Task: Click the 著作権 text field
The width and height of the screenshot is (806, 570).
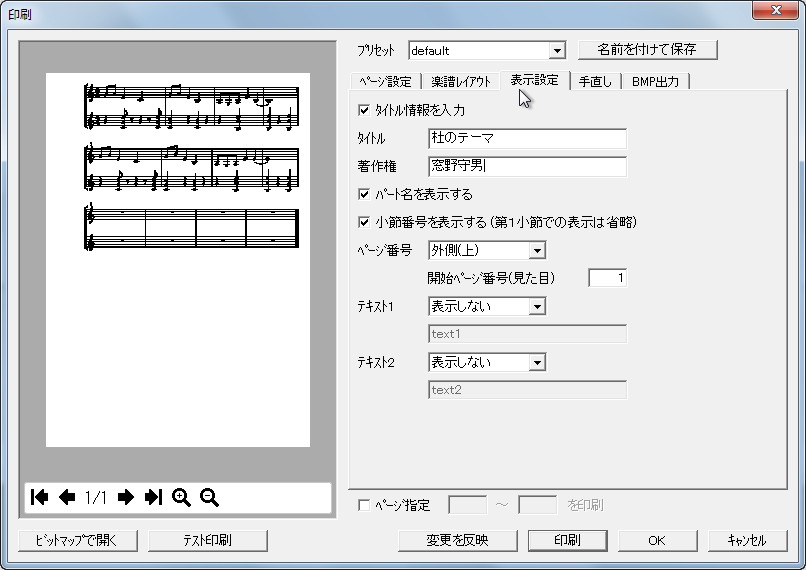Action: point(527,166)
